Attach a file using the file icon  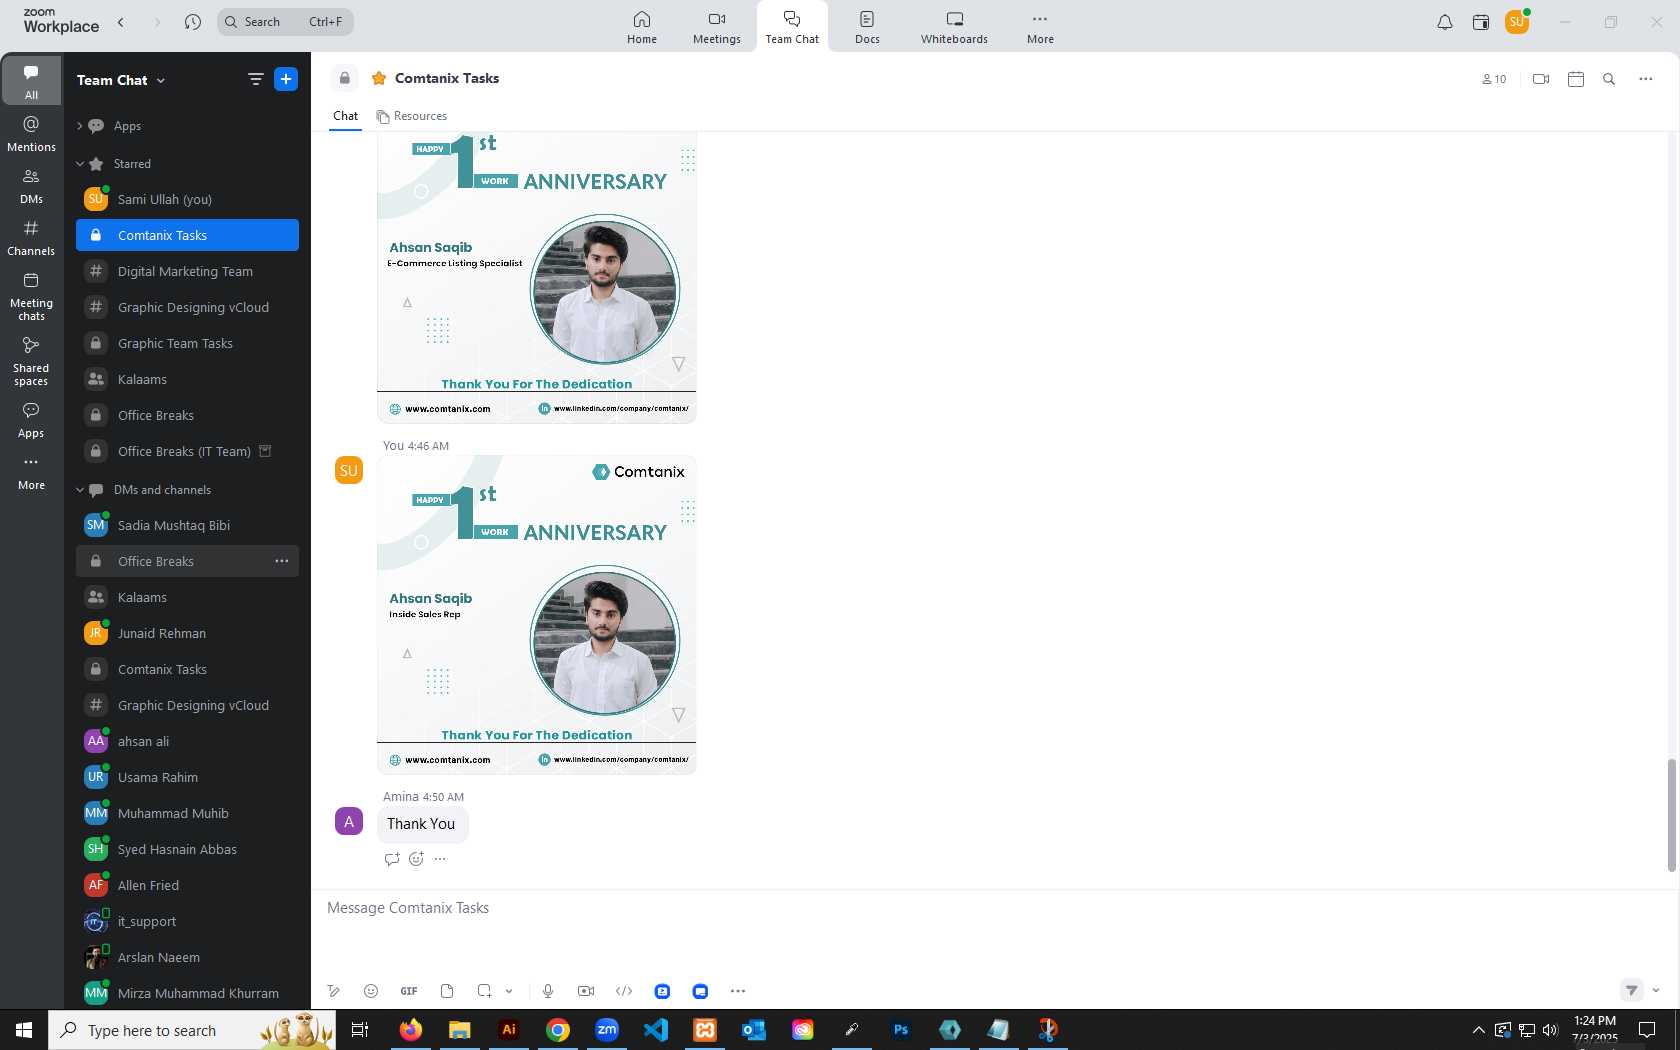[447, 991]
